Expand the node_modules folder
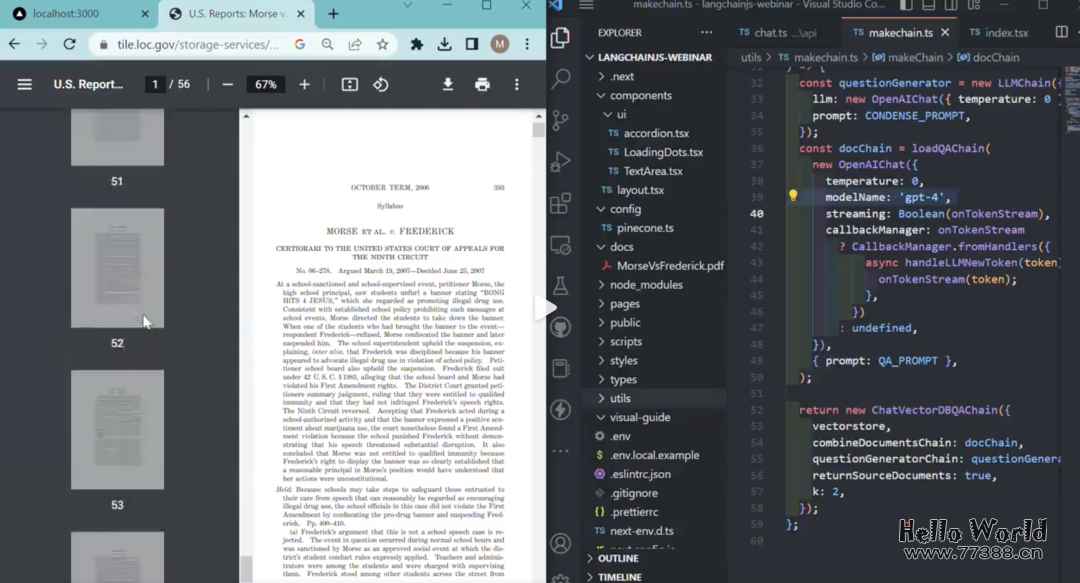 click(x=645, y=285)
